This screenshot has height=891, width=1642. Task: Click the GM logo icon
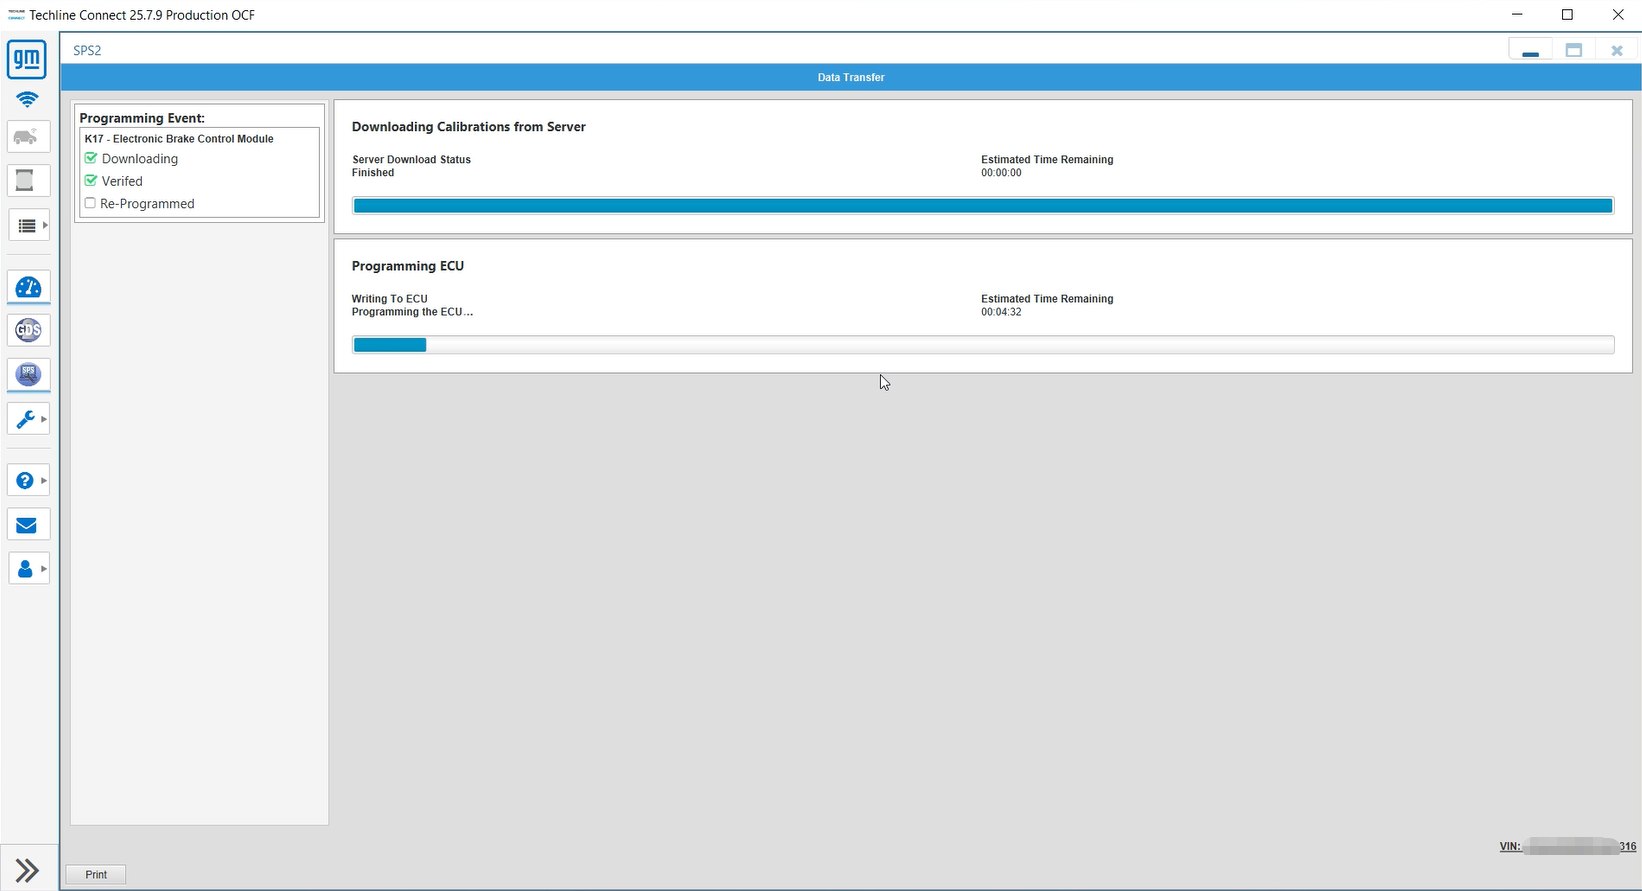tap(27, 60)
